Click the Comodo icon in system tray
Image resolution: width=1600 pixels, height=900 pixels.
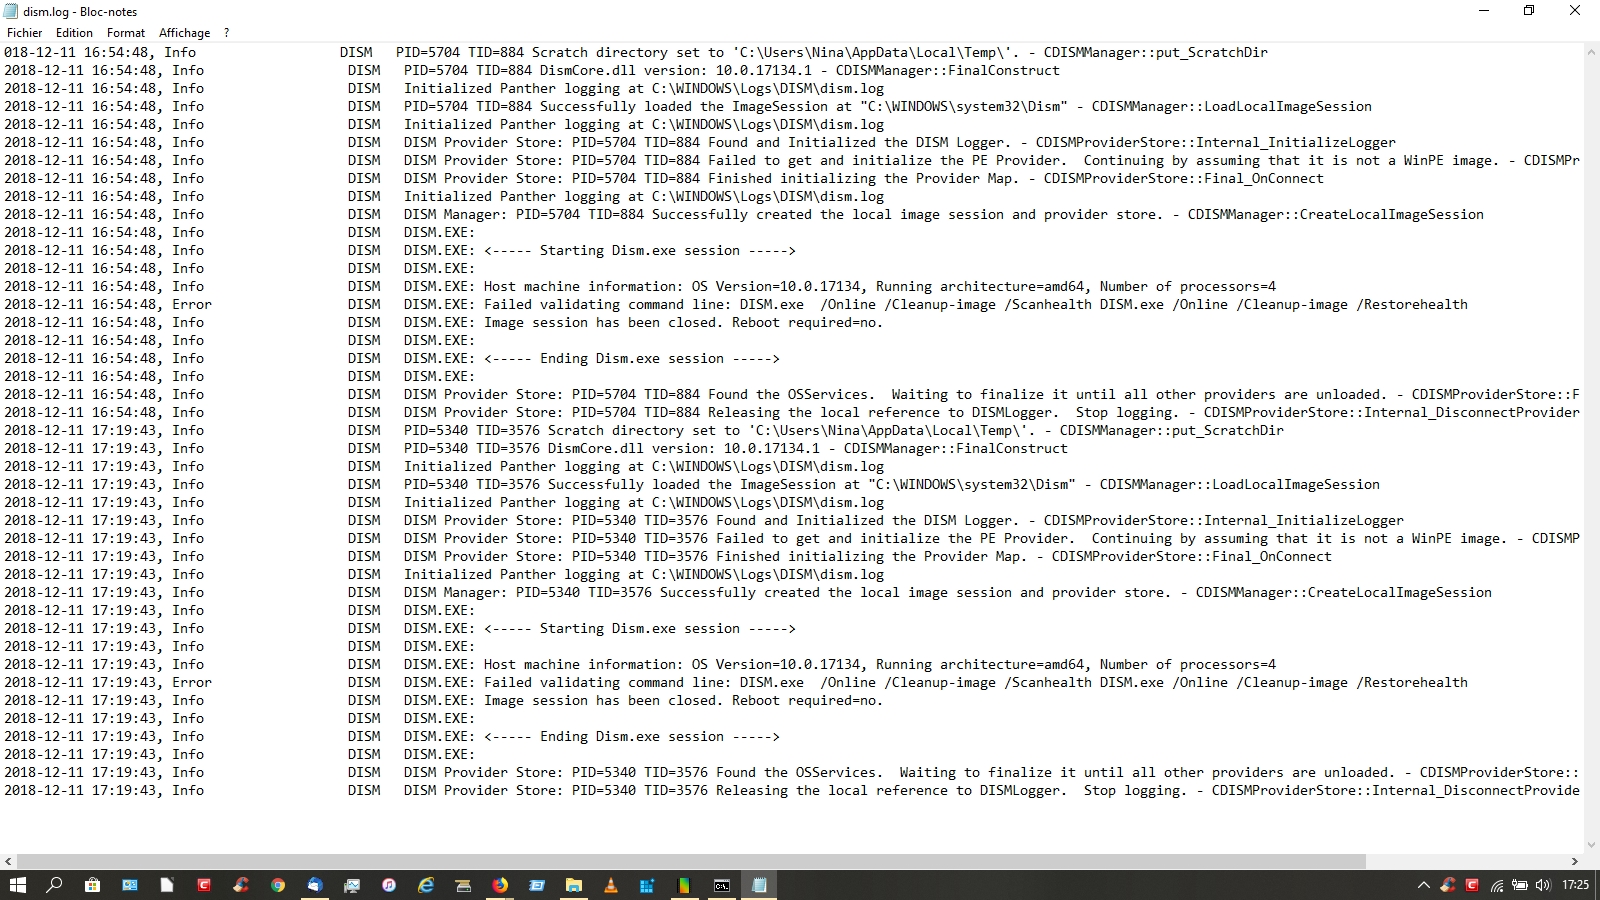[x=1472, y=885]
